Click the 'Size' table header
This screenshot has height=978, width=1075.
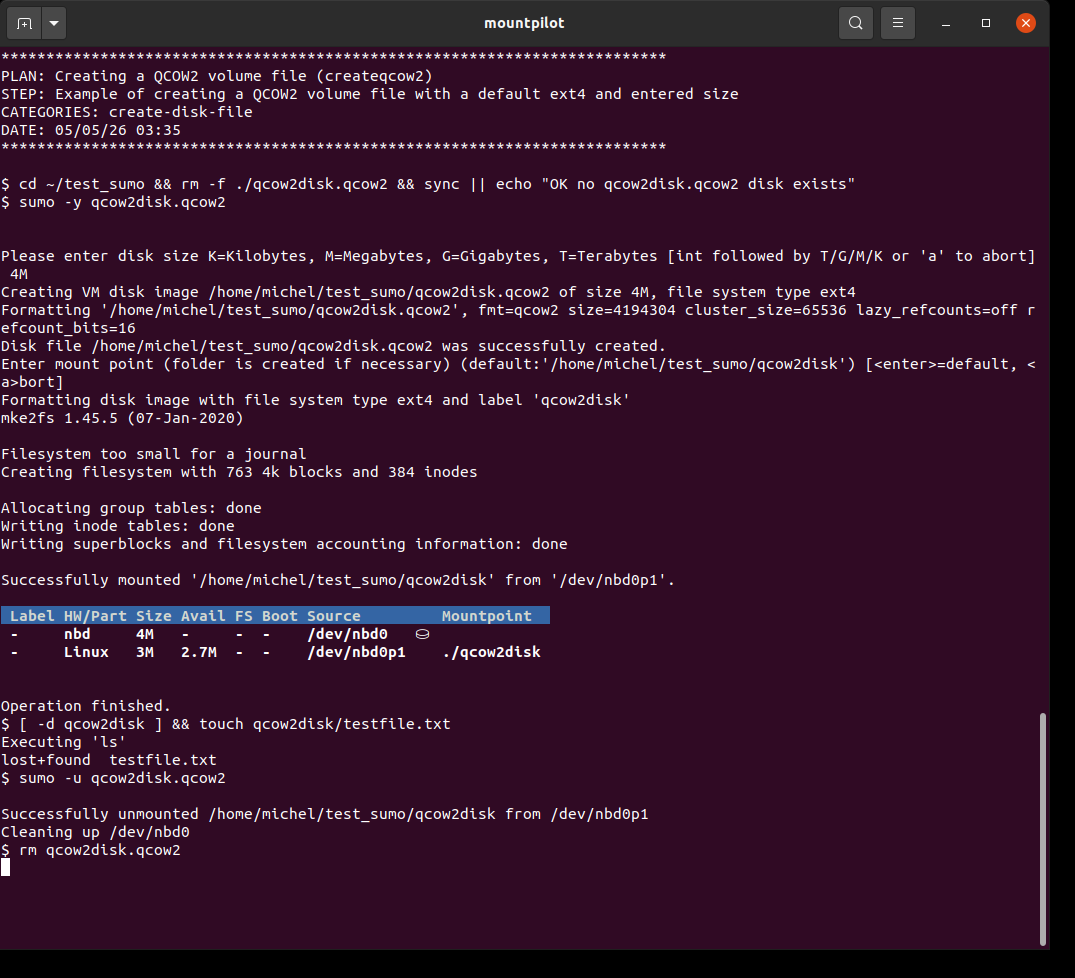tap(154, 615)
